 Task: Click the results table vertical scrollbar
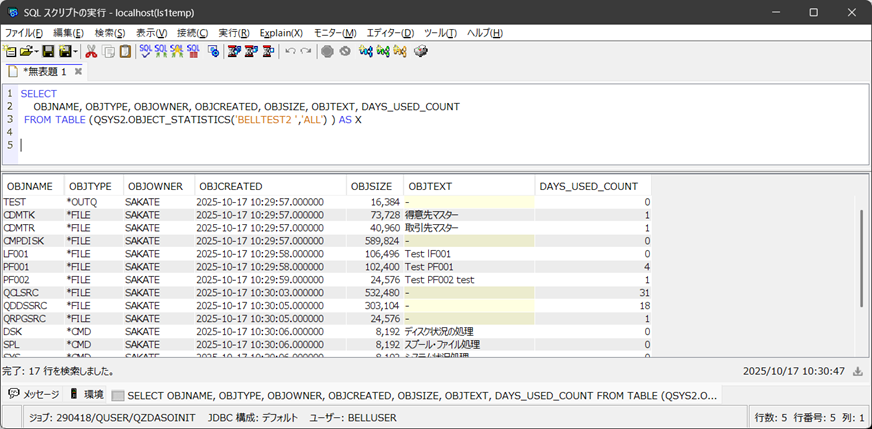click(x=860, y=260)
